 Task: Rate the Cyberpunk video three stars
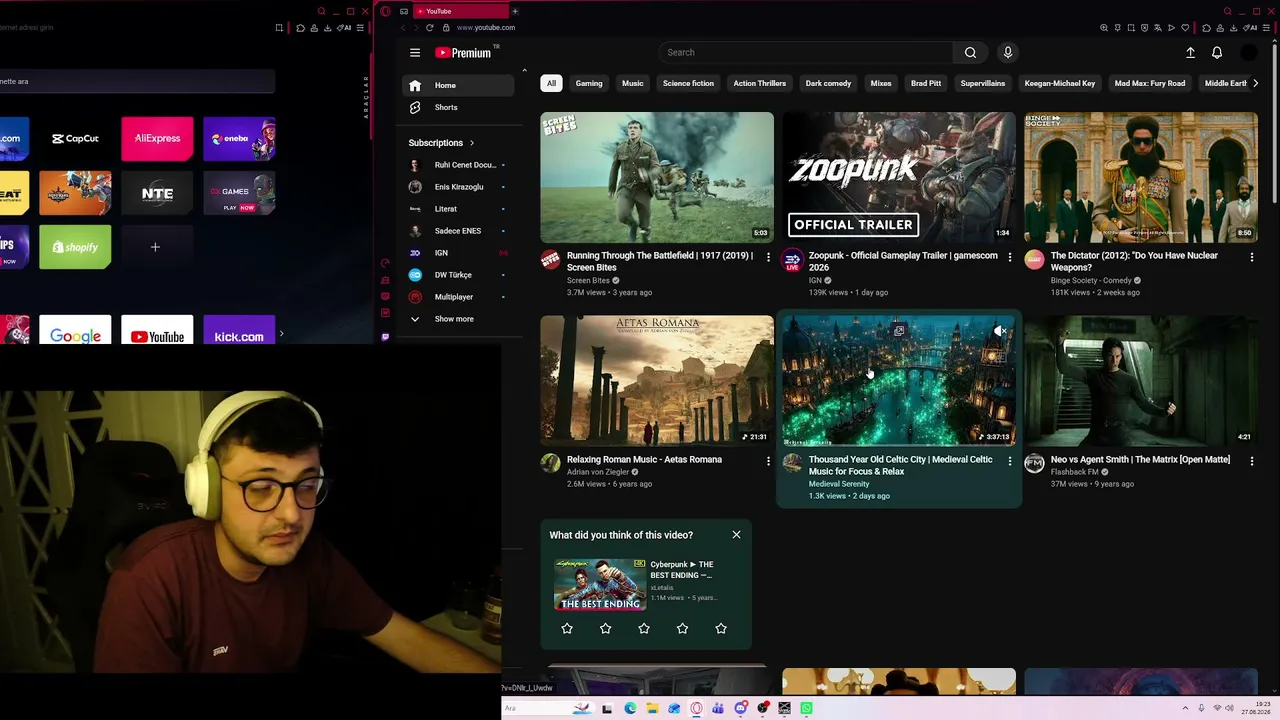[x=644, y=628]
